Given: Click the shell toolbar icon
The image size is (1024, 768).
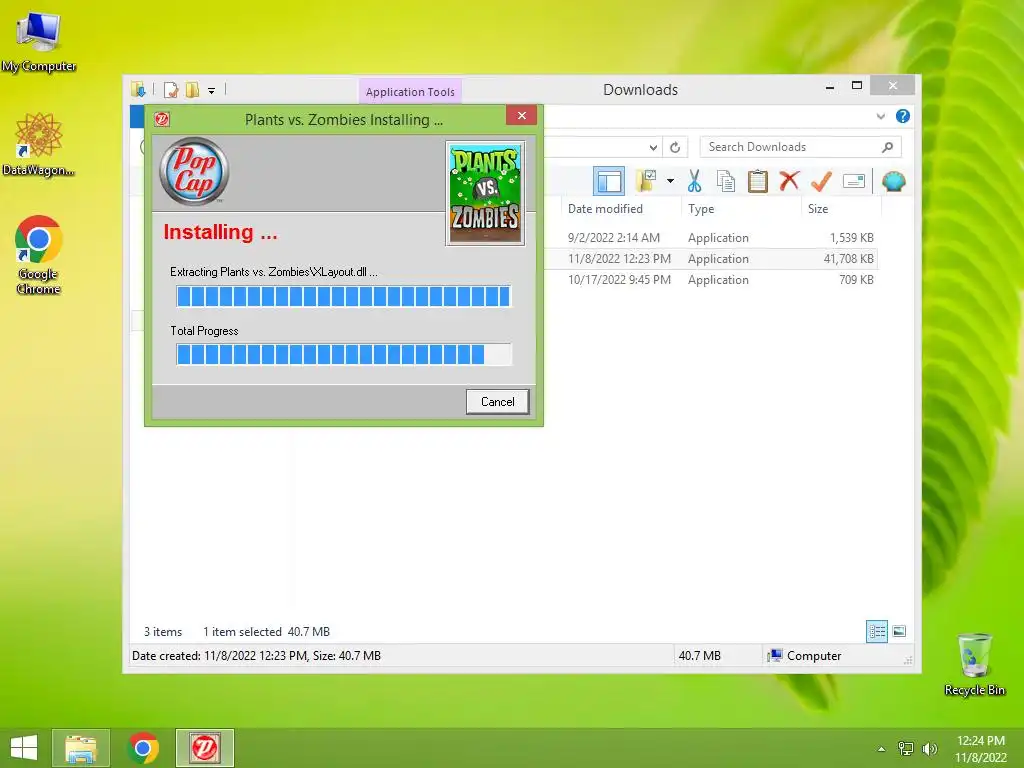Looking at the screenshot, I should (893, 181).
